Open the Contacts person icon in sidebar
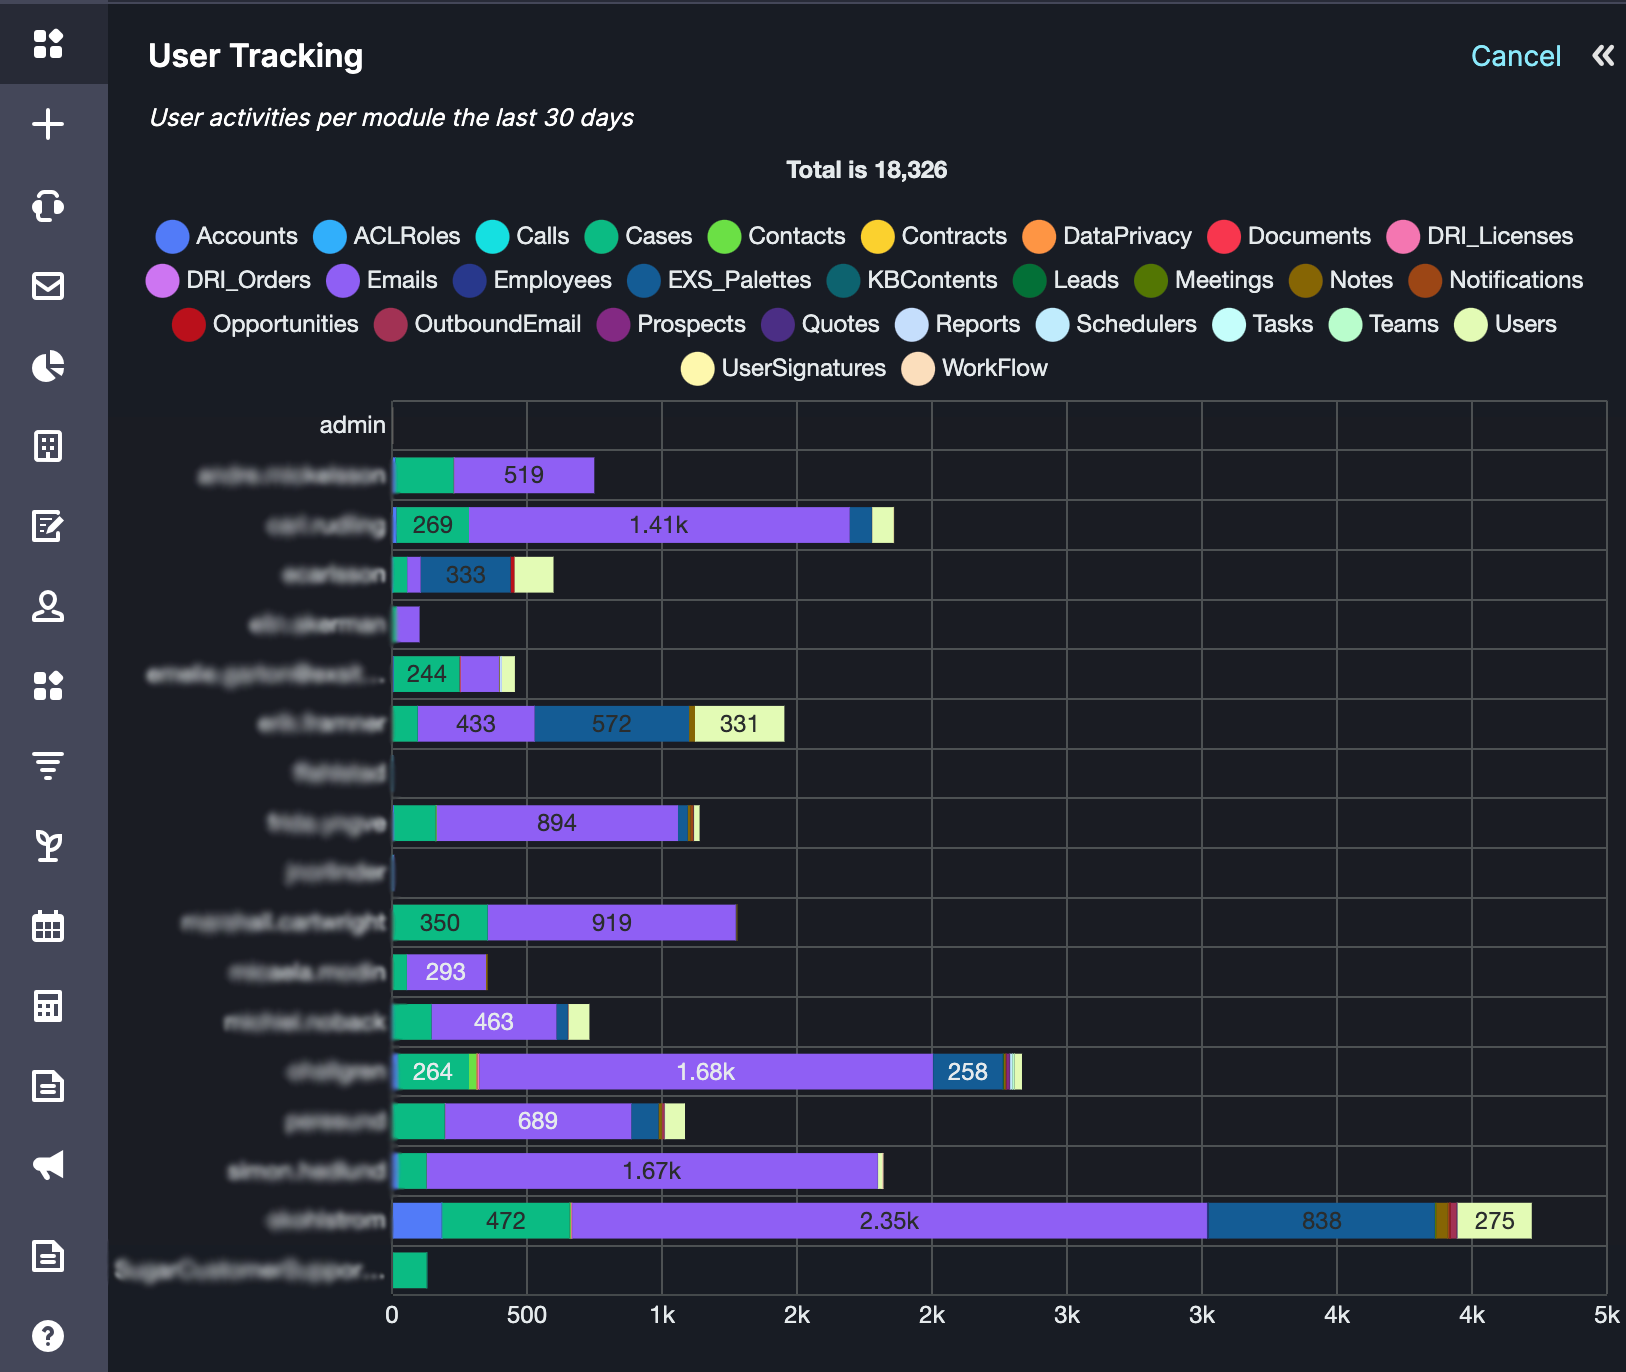1626x1372 pixels. point(48,606)
